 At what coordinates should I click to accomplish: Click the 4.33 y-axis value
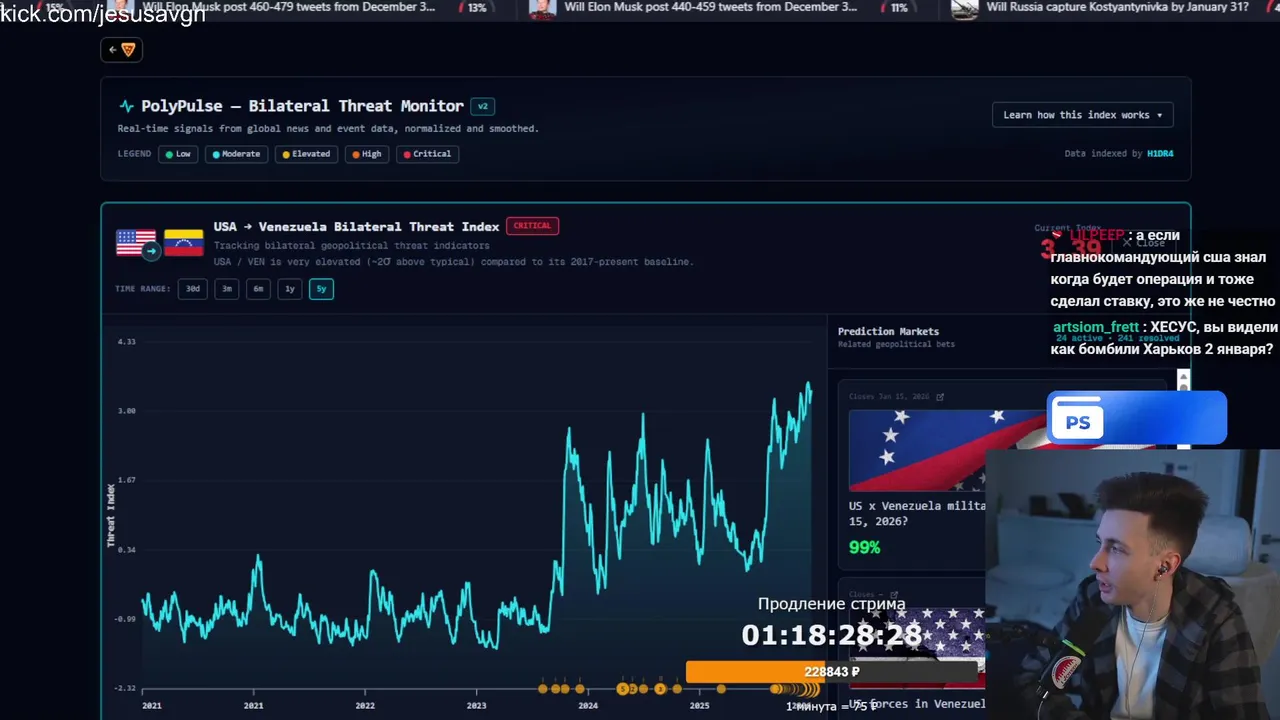pyautogui.click(x=126, y=342)
